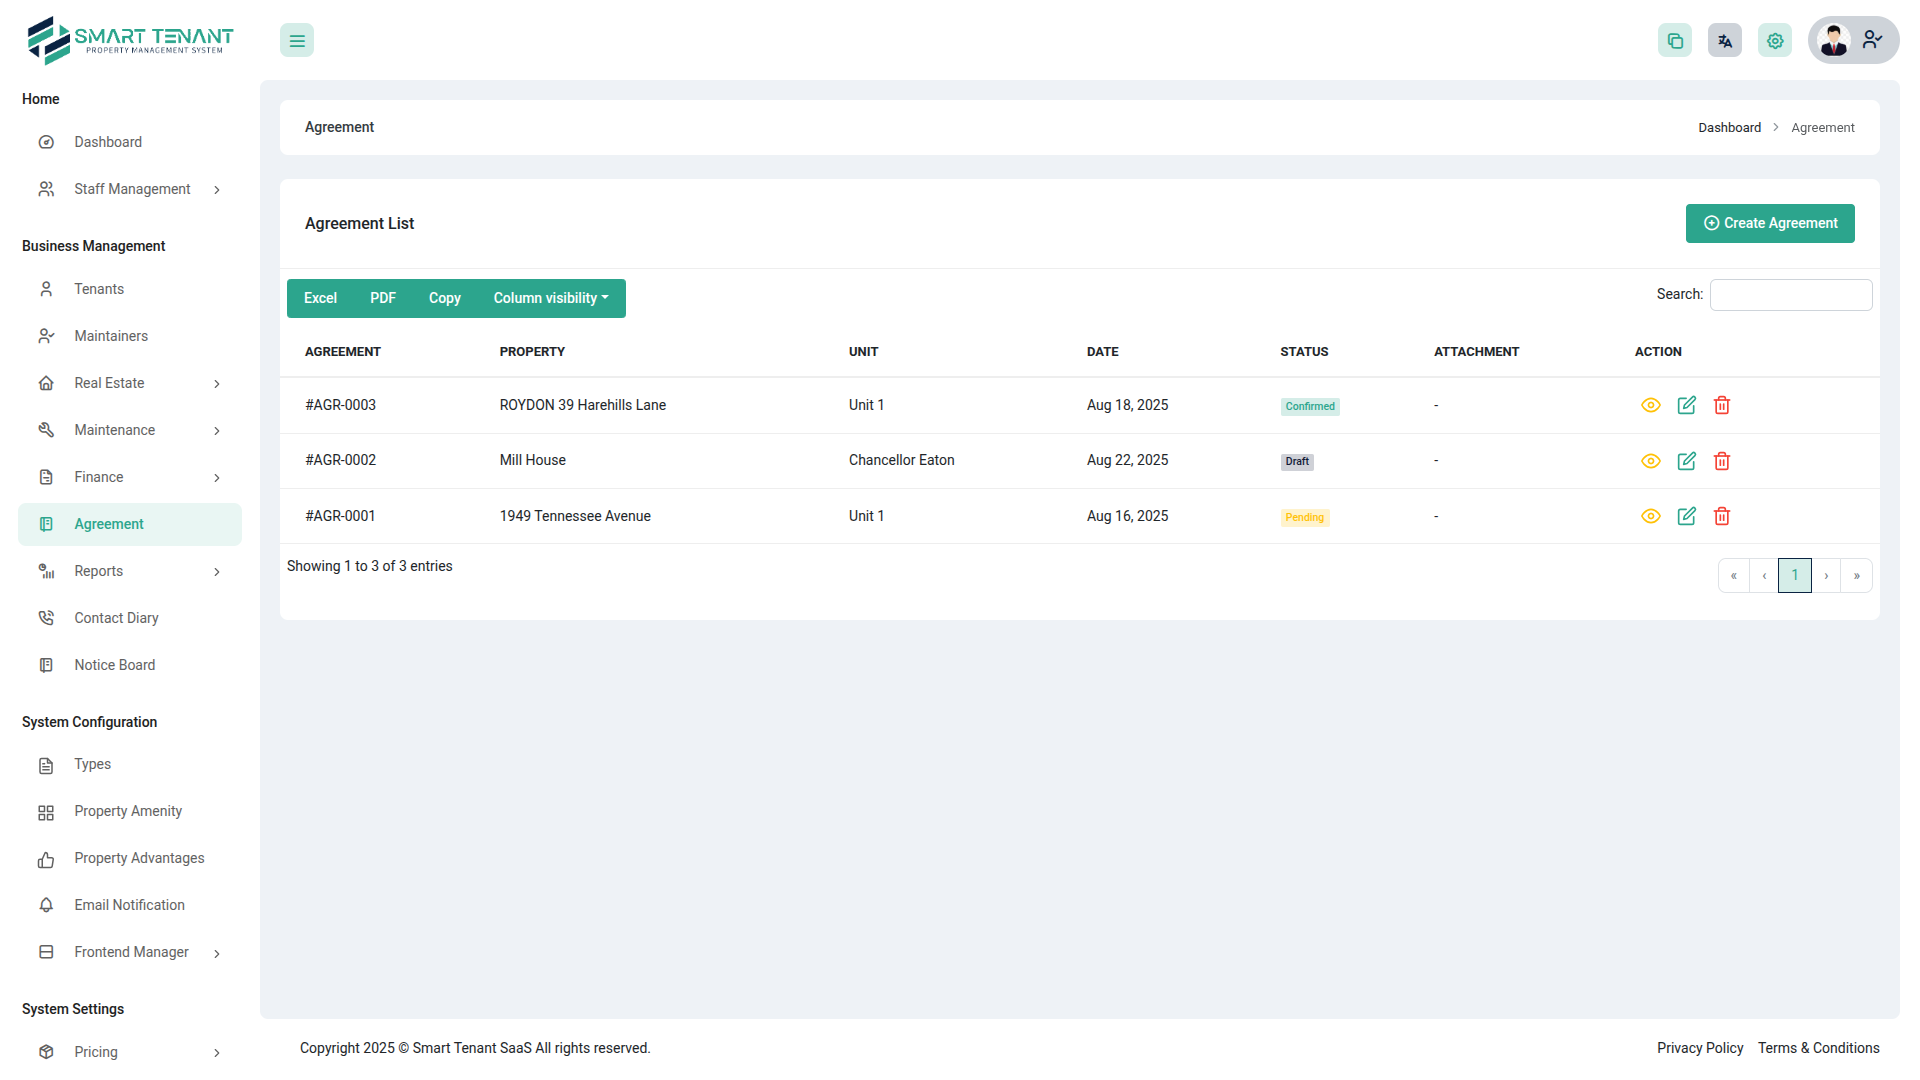Open the Column visibility dropdown
The width and height of the screenshot is (1920, 1080).
tap(550, 298)
